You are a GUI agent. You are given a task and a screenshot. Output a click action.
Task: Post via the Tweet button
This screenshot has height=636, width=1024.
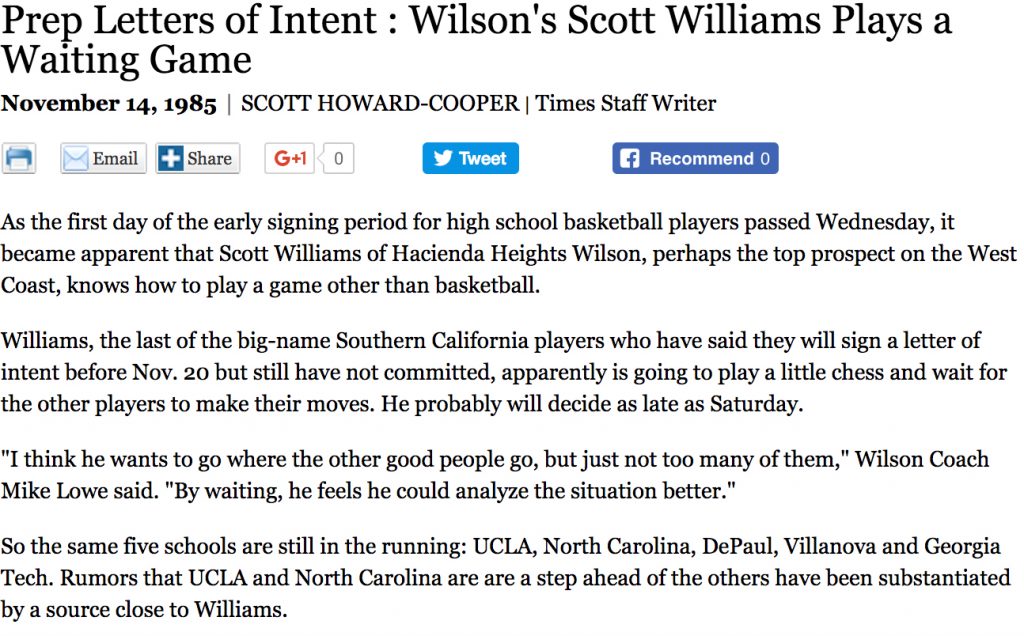click(470, 158)
